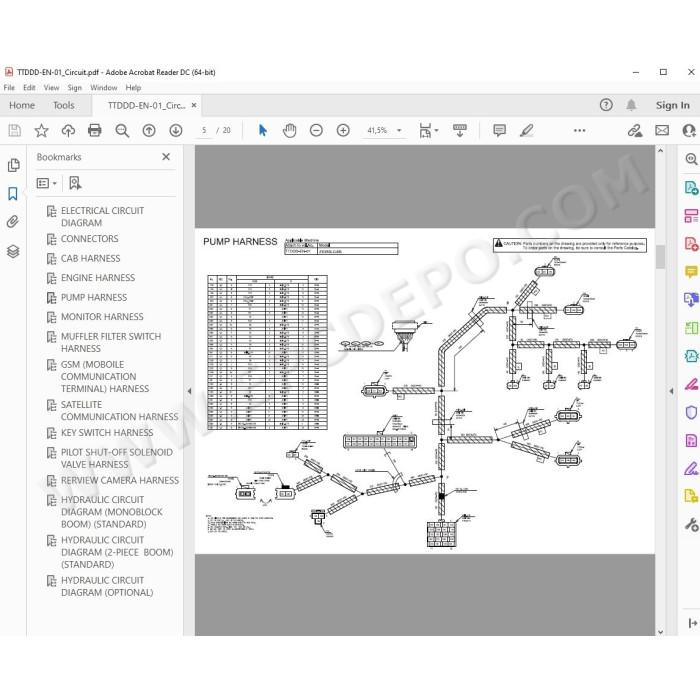Screen dimensions: 700x700
Task: Go to next page arrow icon
Action: point(175,130)
